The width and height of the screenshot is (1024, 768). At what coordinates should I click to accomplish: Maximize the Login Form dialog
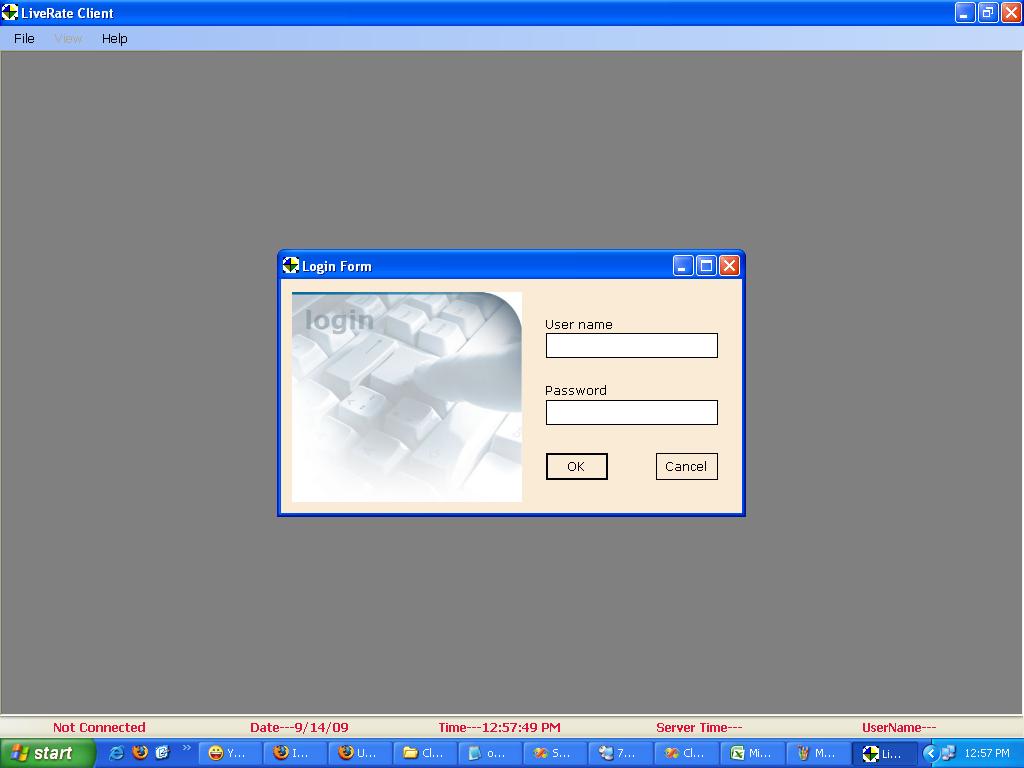point(707,266)
